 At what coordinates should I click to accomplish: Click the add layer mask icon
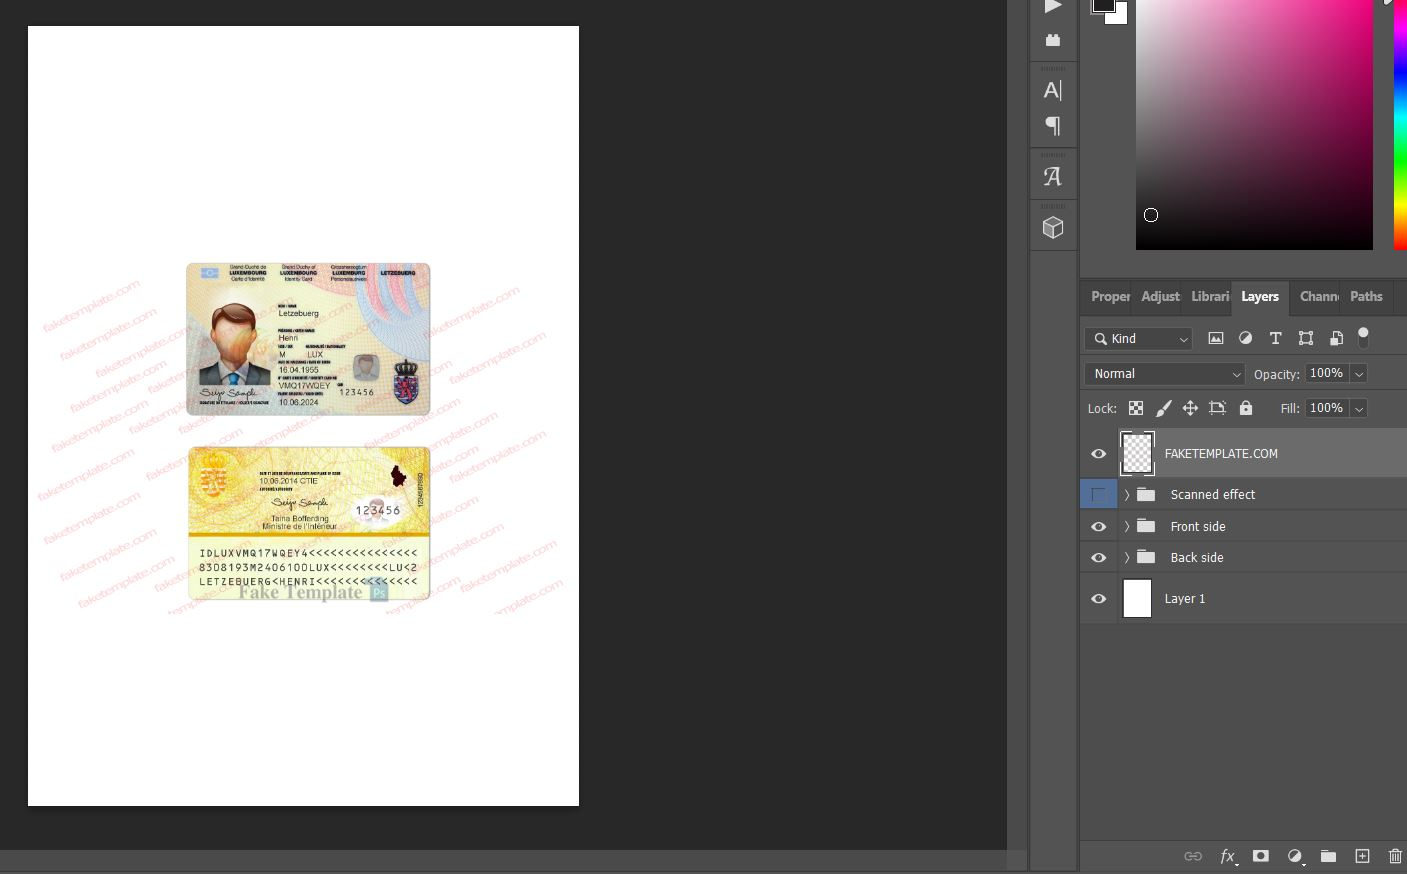1261,856
